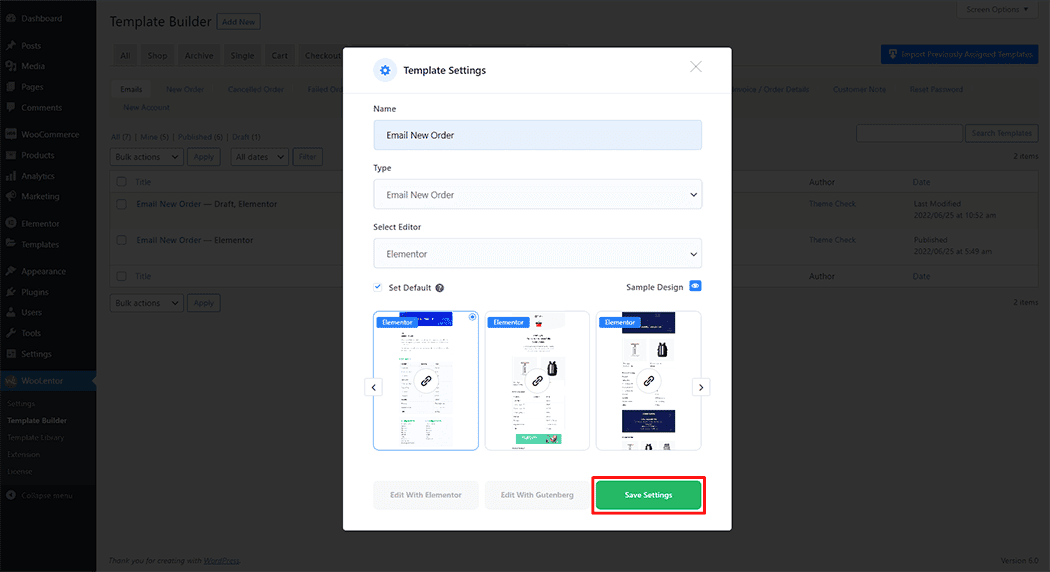
Task: Open Plugins from the sidebar menu
Action: click(x=36, y=292)
